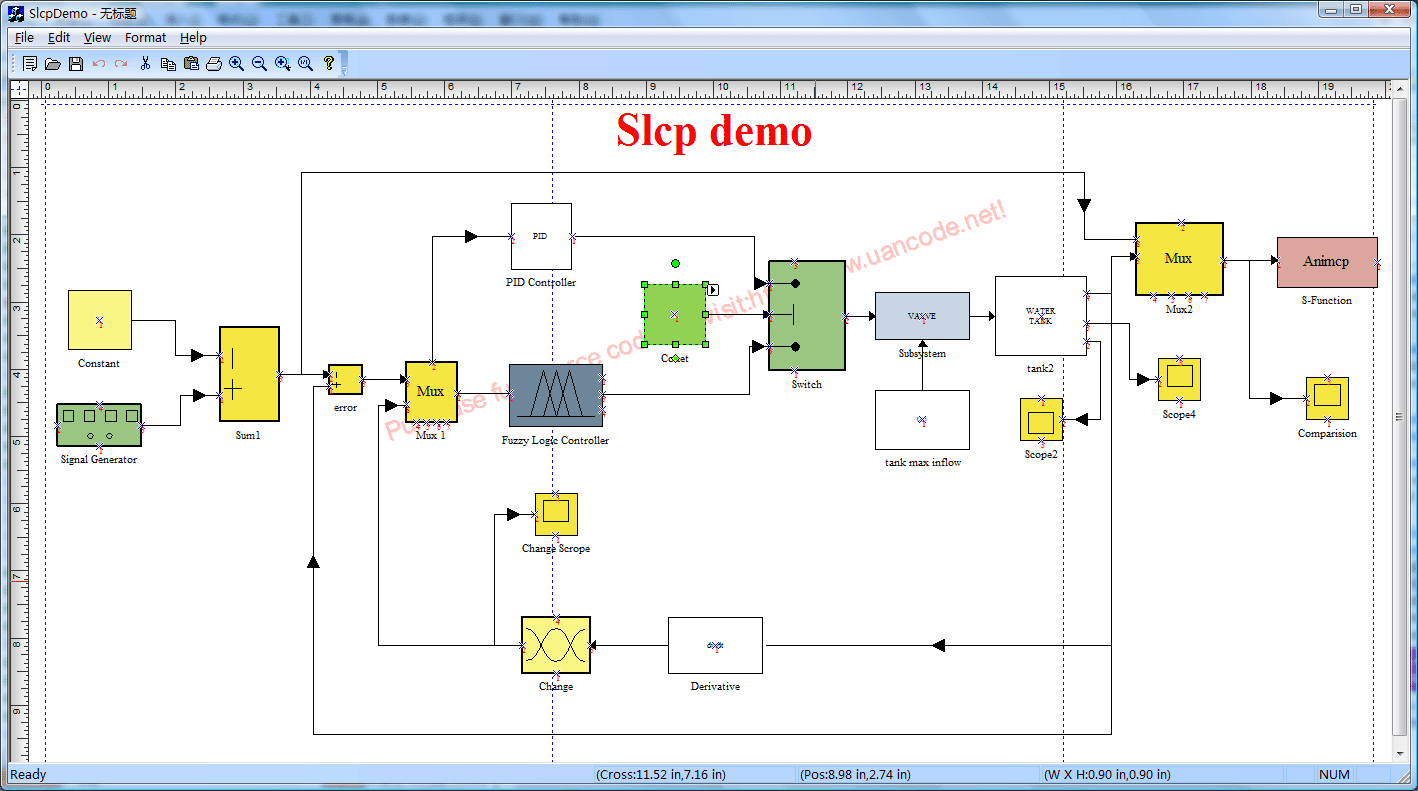Click the NUM status bar indicator

point(1334,774)
